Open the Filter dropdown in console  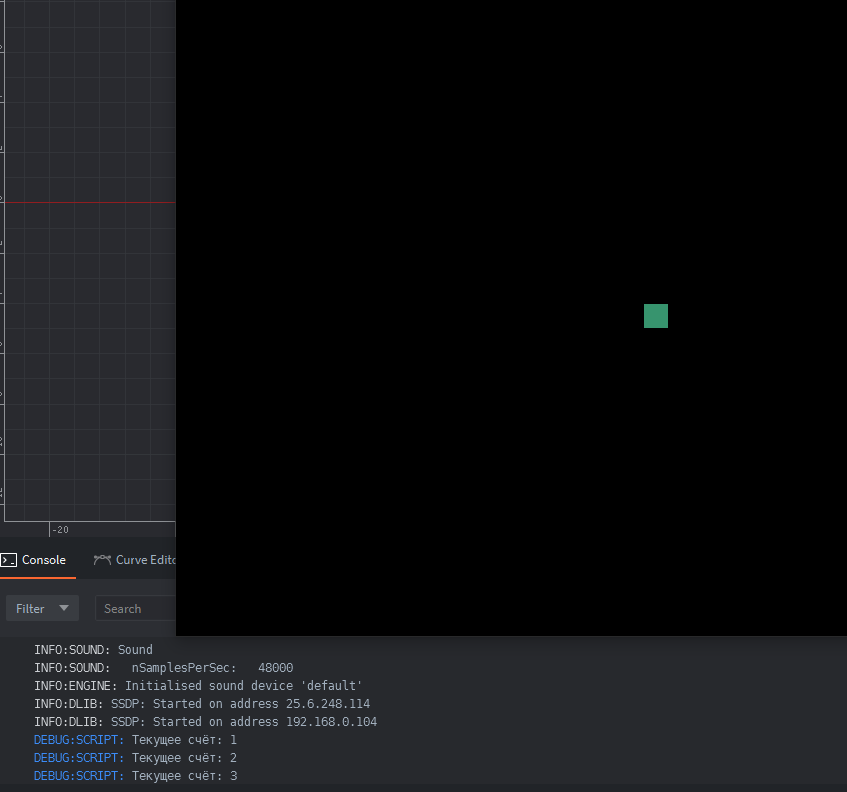coord(42,608)
